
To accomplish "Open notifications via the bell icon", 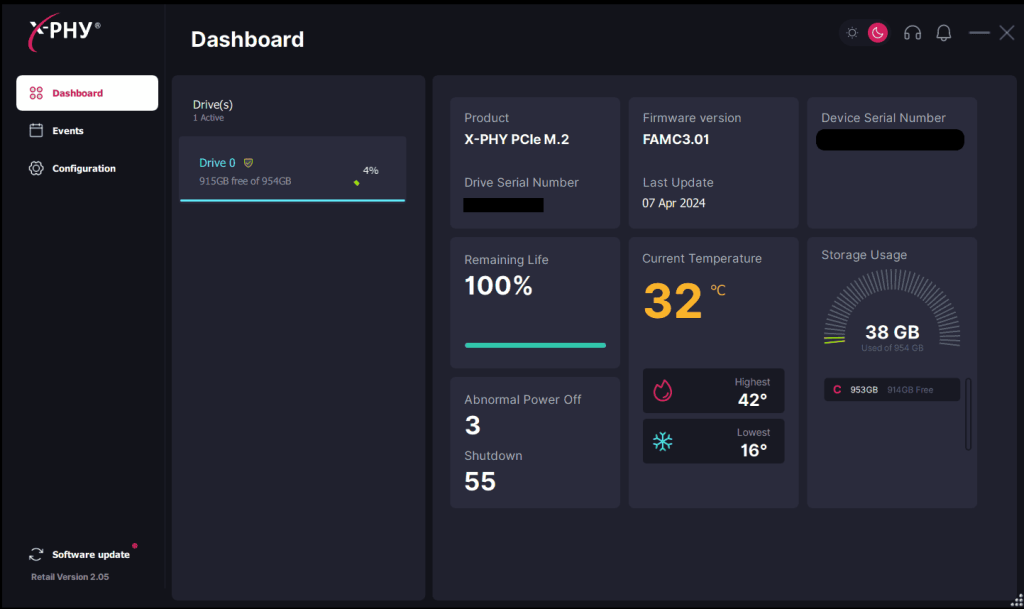I will coord(943,33).
